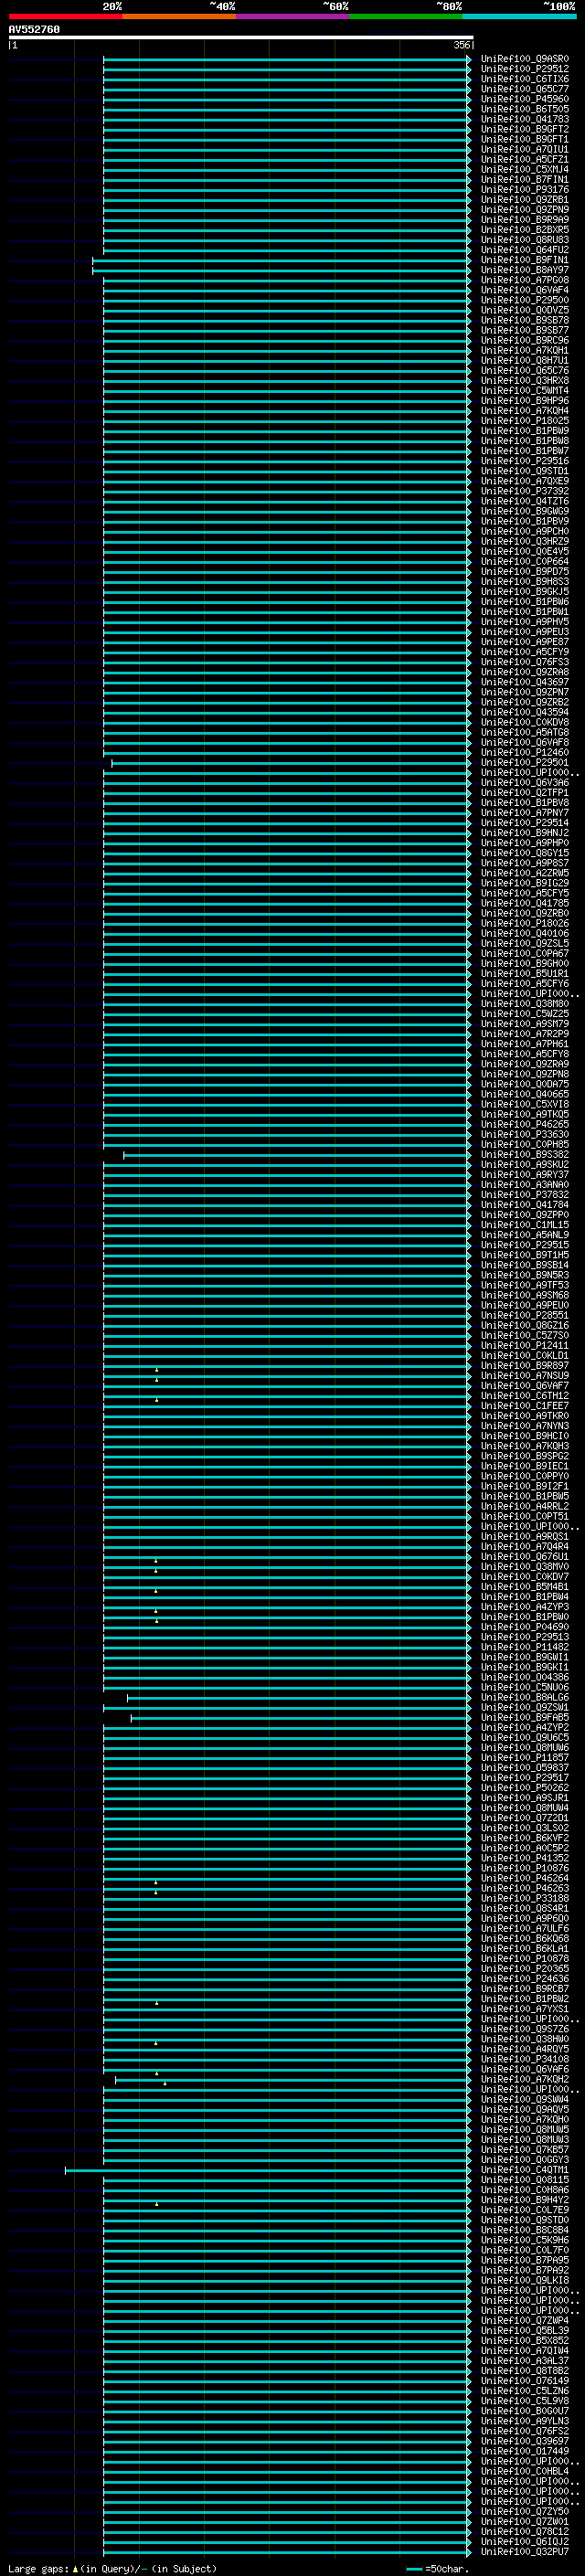This screenshot has width=585, height=2576.
Task: Select hit label UniRef100_Q41783
Action: click(x=525, y=119)
